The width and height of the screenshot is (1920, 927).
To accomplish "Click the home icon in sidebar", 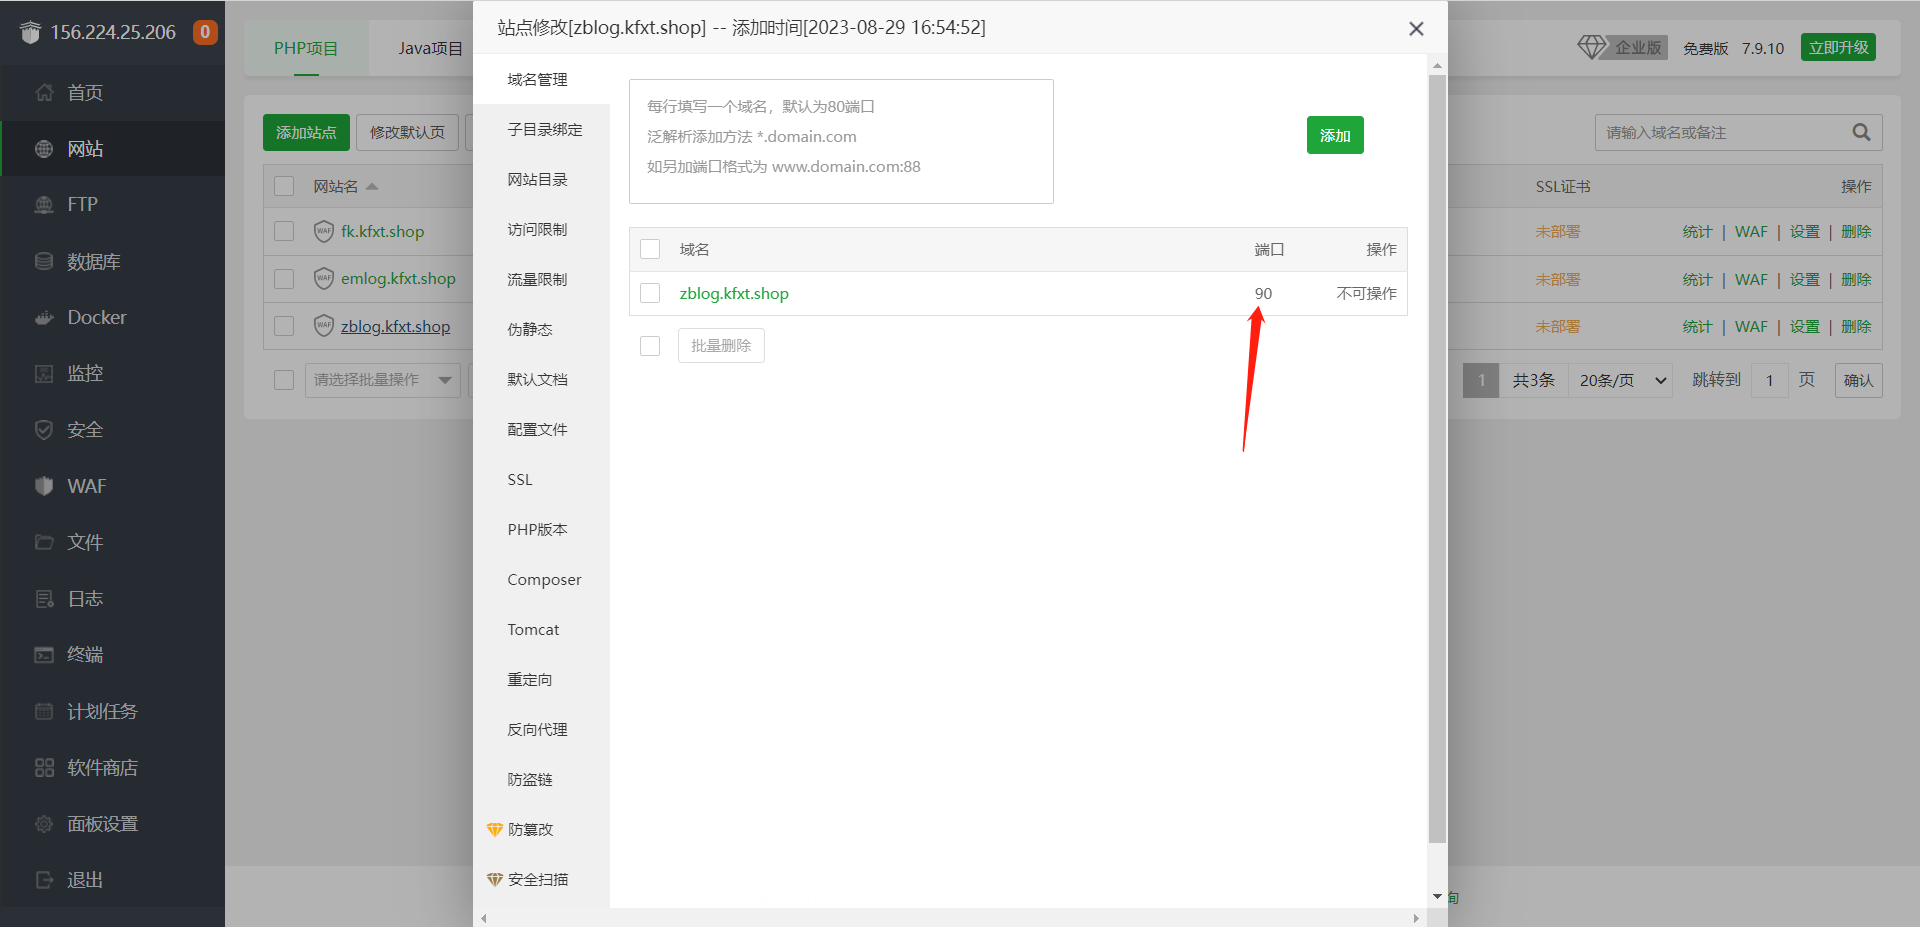I will pos(44,93).
